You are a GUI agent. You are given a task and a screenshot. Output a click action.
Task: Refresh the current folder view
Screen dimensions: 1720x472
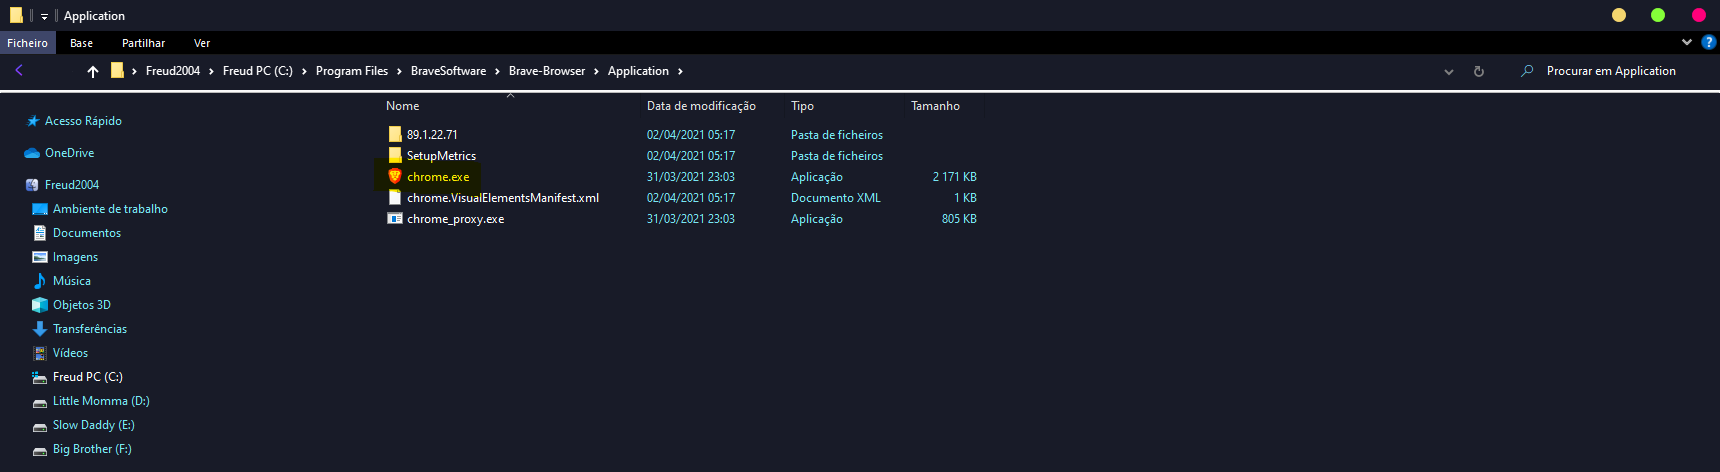point(1479,71)
